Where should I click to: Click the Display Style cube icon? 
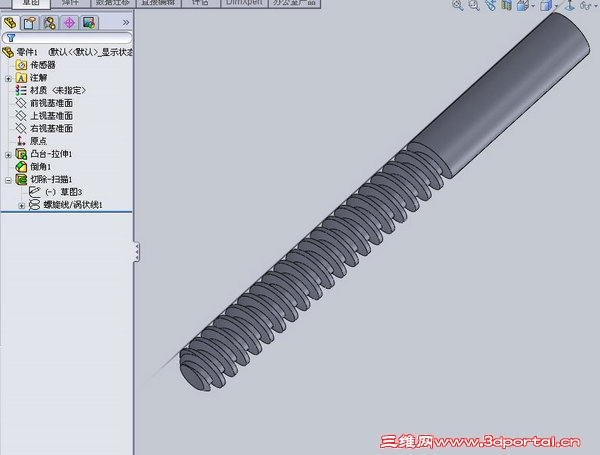pos(546,5)
